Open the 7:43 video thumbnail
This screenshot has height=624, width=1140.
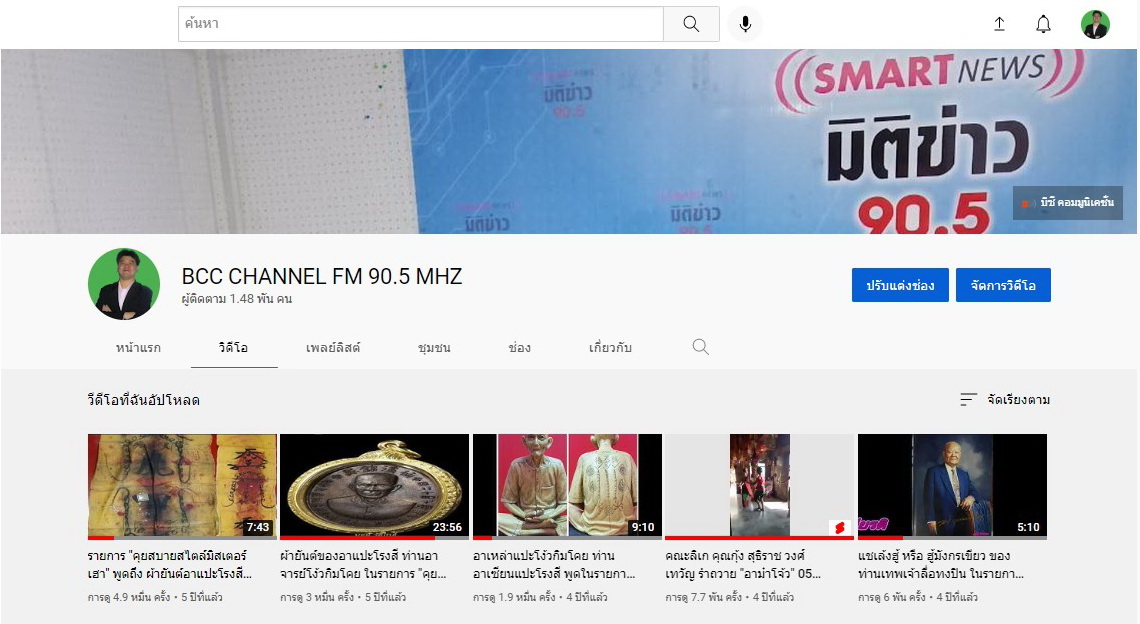[x=182, y=487]
